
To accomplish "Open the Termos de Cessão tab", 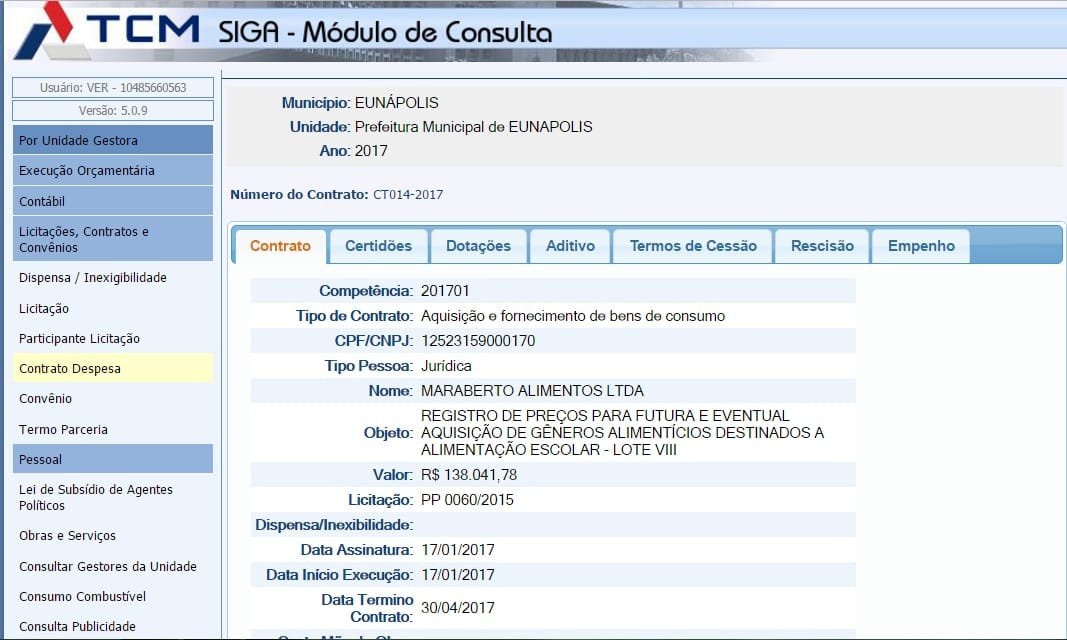I will click(x=693, y=246).
